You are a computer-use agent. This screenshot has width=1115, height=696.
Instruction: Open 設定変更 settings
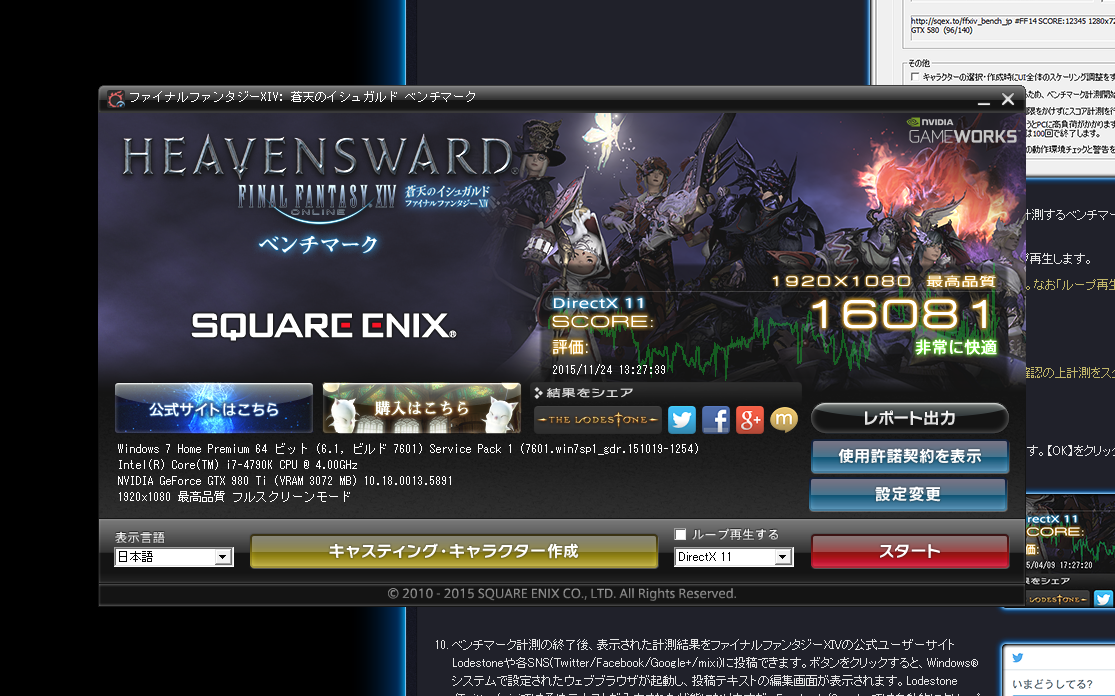click(x=908, y=494)
